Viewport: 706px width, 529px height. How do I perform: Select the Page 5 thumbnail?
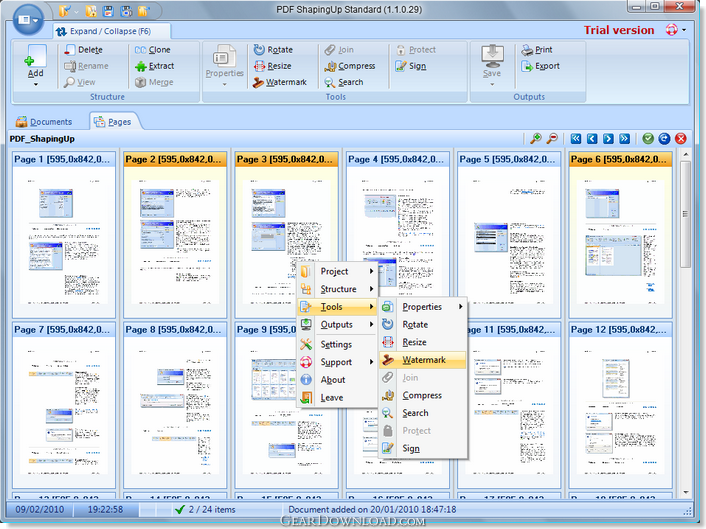[509, 235]
